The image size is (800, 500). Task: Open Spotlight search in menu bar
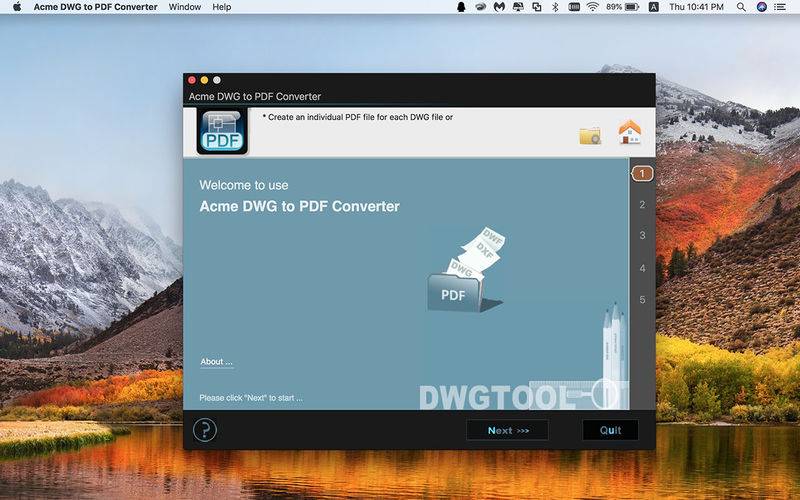tap(741, 7)
